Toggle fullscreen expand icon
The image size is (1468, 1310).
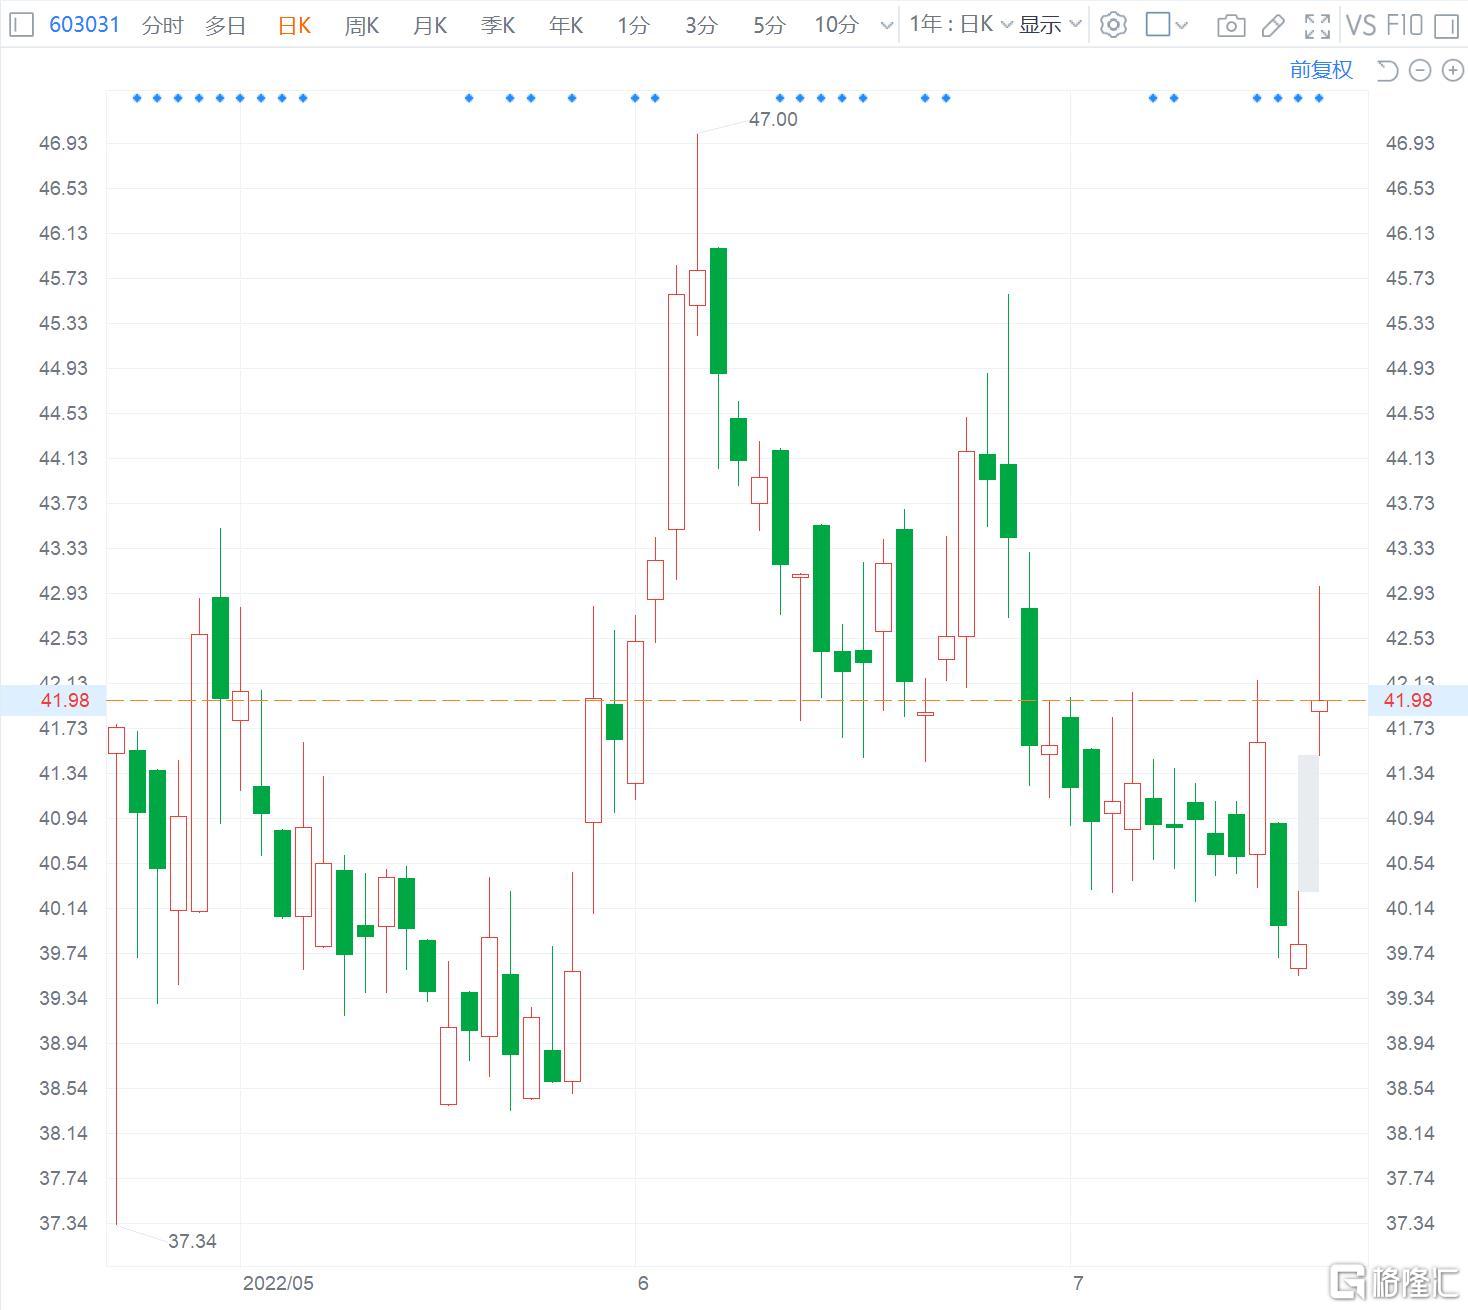(1318, 26)
